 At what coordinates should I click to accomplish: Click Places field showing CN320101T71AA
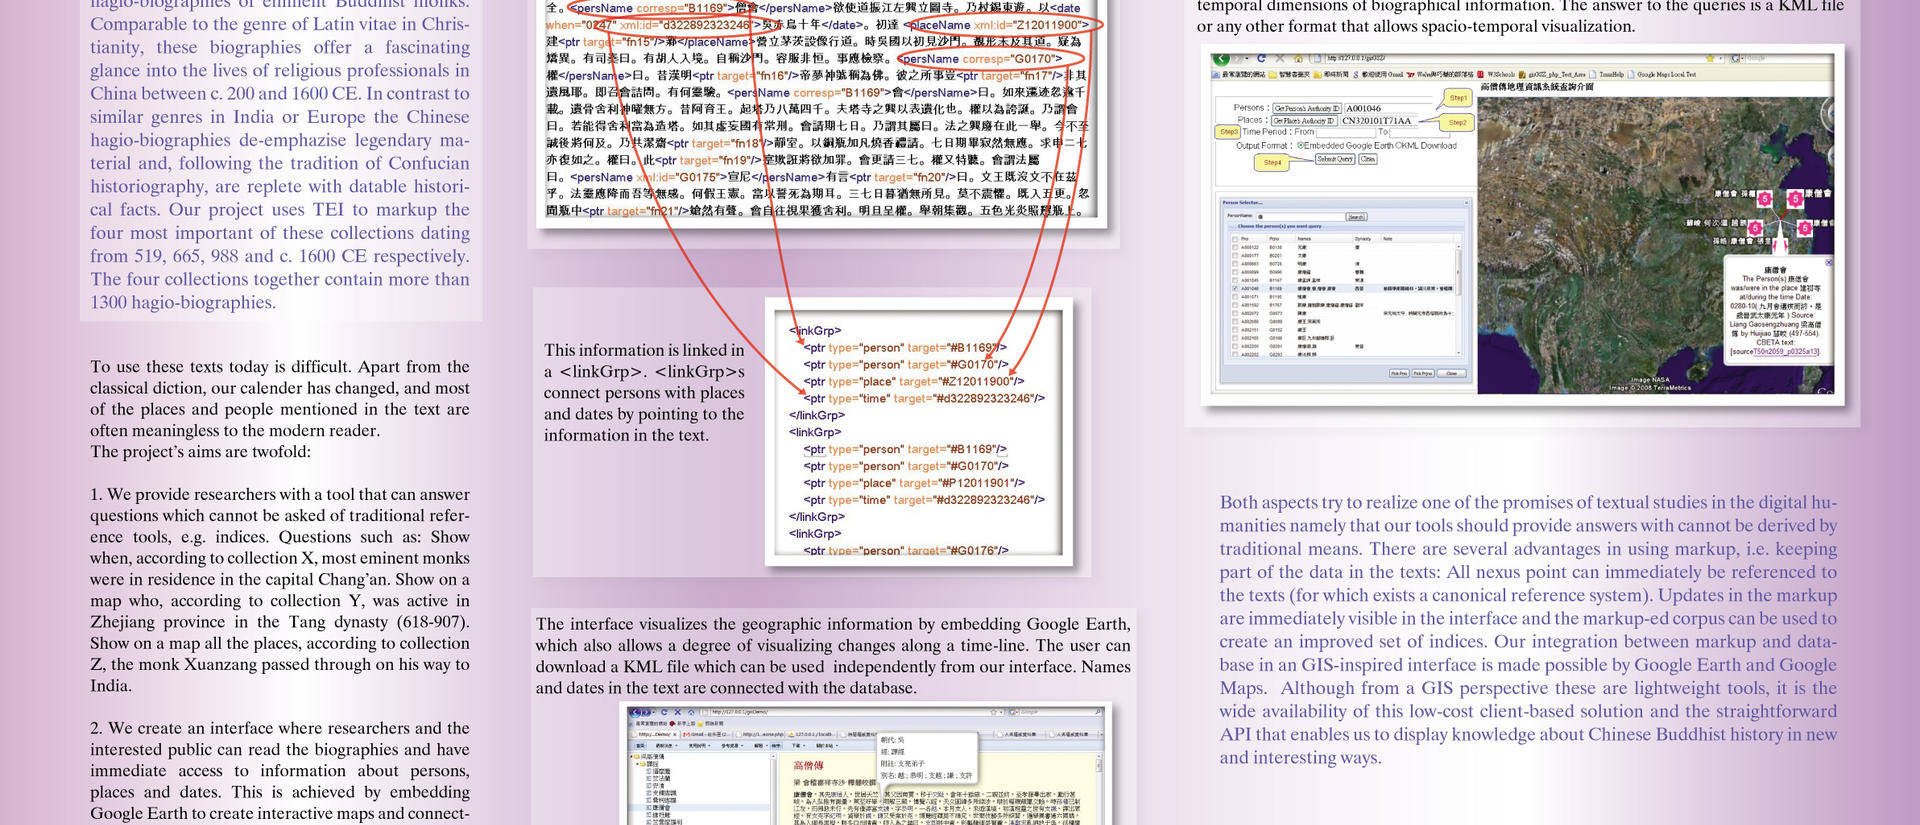coord(1379,121)
